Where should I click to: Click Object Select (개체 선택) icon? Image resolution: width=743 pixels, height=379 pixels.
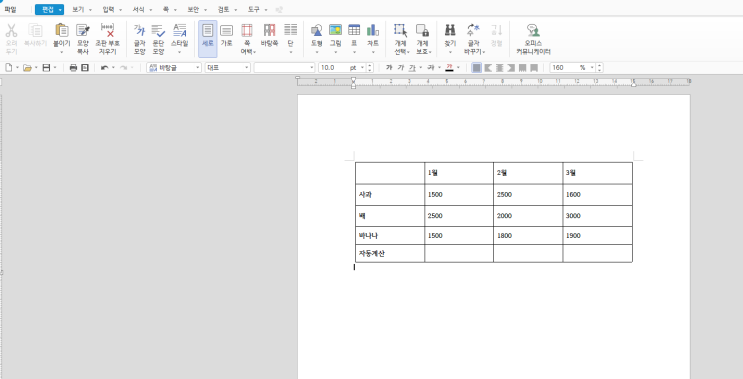(400, 30)
